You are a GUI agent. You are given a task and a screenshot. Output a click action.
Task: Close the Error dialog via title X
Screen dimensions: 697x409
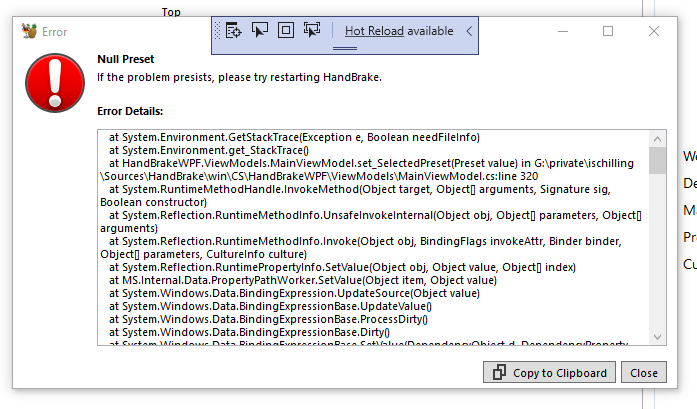coord(653,31)
